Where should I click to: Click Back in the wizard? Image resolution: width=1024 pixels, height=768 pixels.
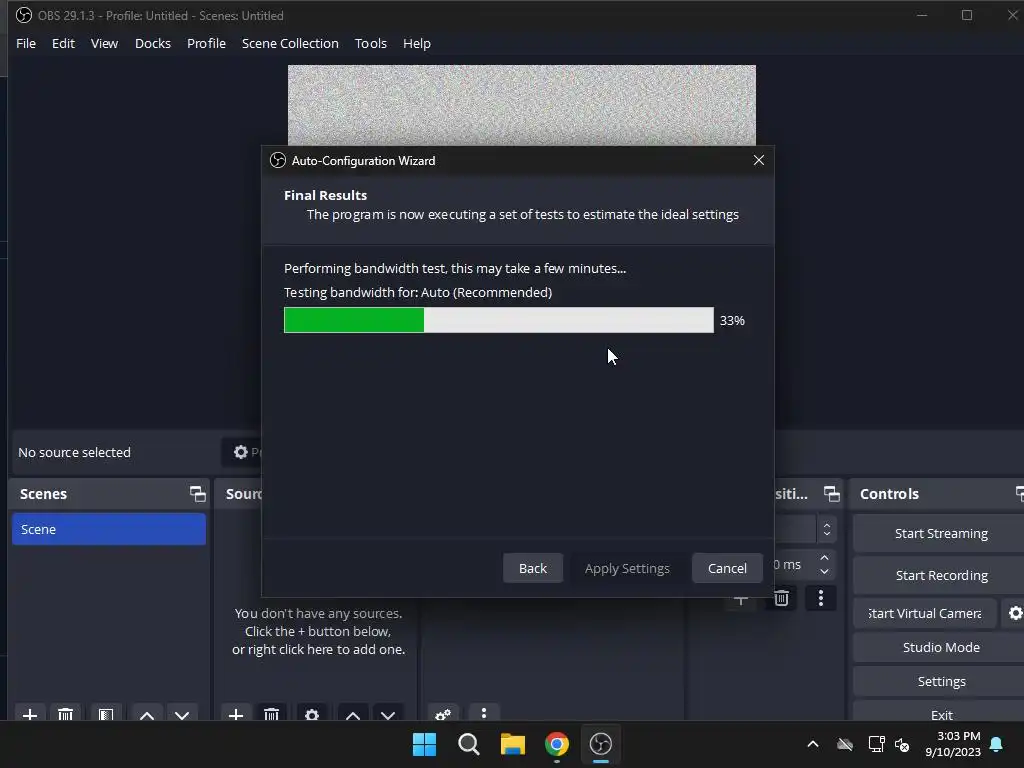pyautogui.click(x=533, y=568)
